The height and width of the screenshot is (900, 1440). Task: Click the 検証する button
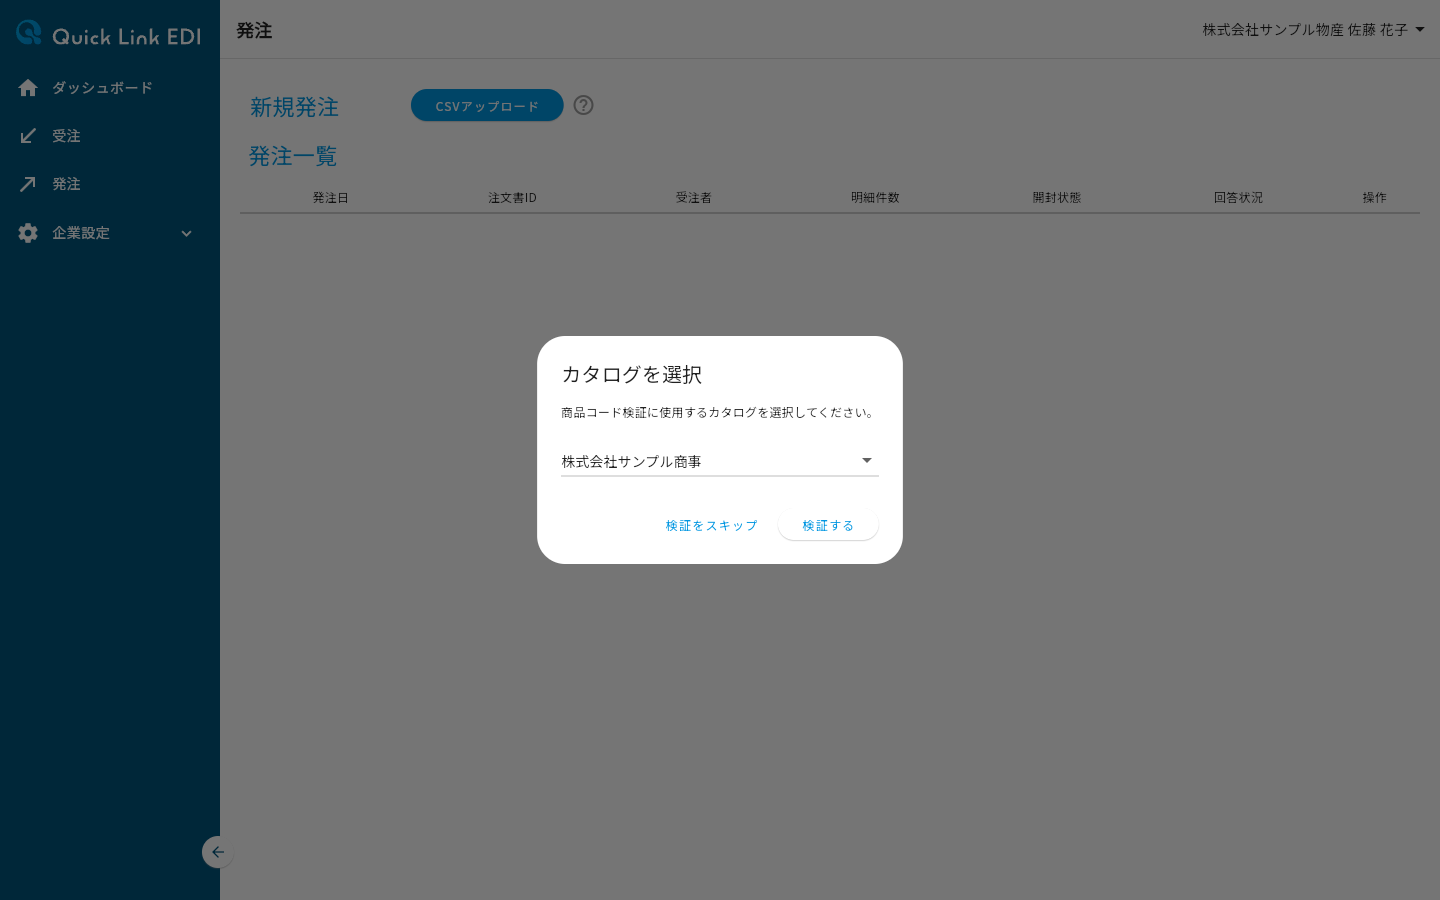pos(828,525)
